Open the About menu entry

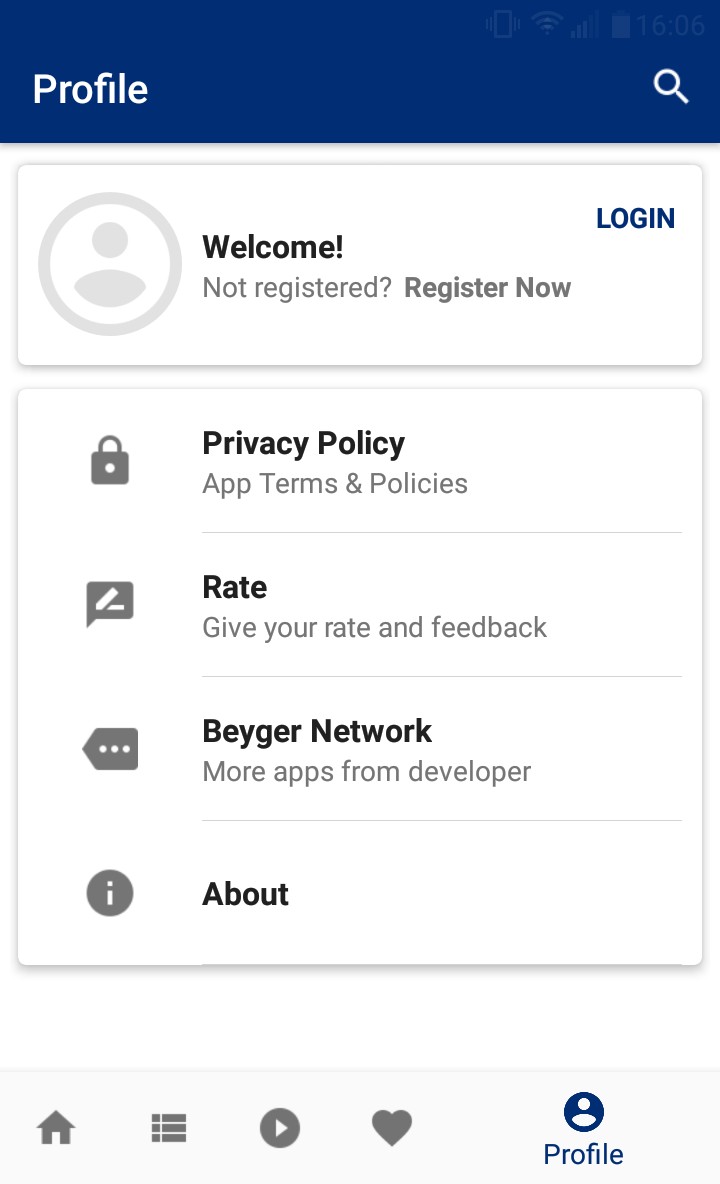coord(246,894)
